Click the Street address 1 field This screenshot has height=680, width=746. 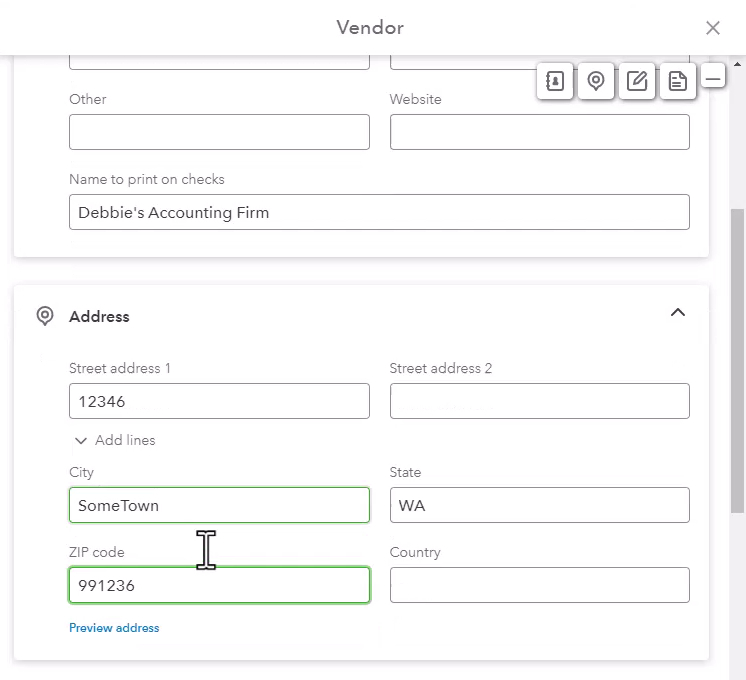coord(219,401)
